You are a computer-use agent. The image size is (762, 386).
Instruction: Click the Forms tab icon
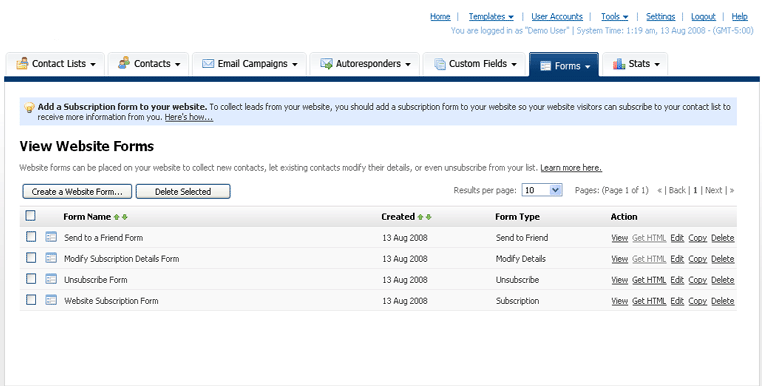546,66
